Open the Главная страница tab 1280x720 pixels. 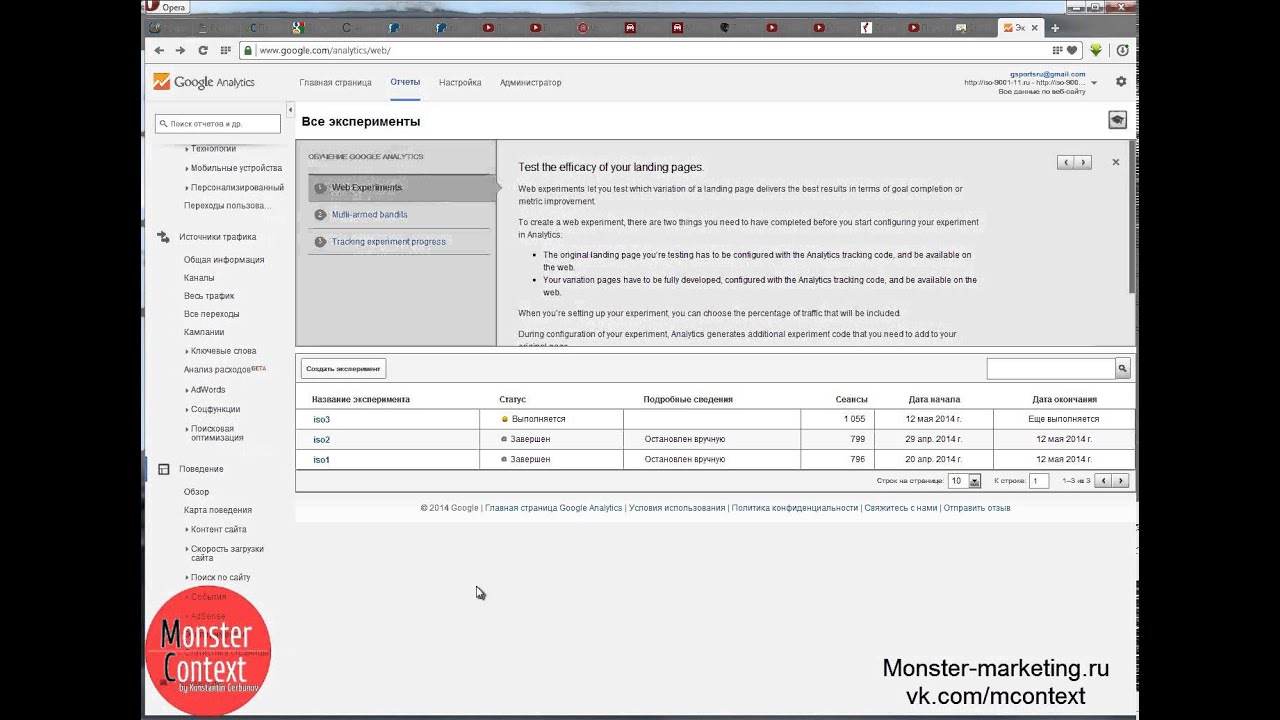335,83
